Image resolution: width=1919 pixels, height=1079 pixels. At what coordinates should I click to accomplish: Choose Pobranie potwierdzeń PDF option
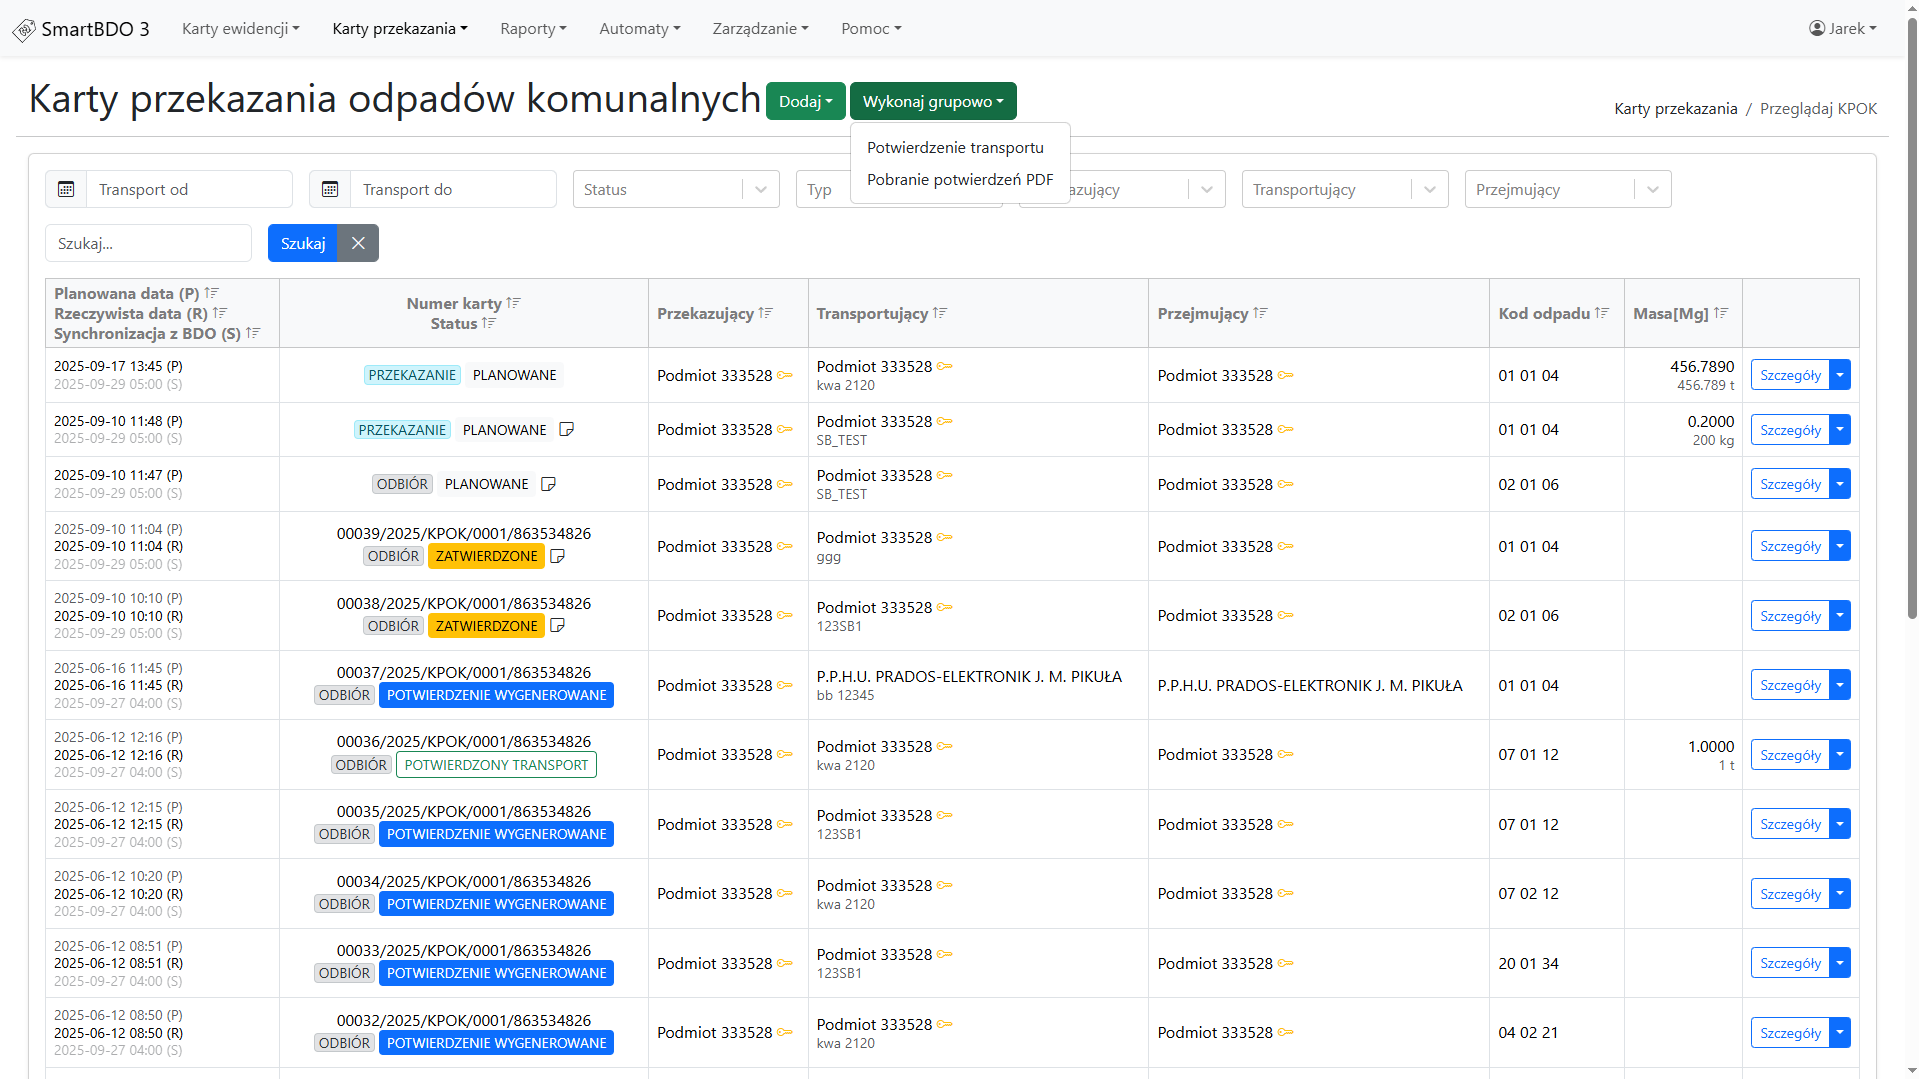coord(959,180)
